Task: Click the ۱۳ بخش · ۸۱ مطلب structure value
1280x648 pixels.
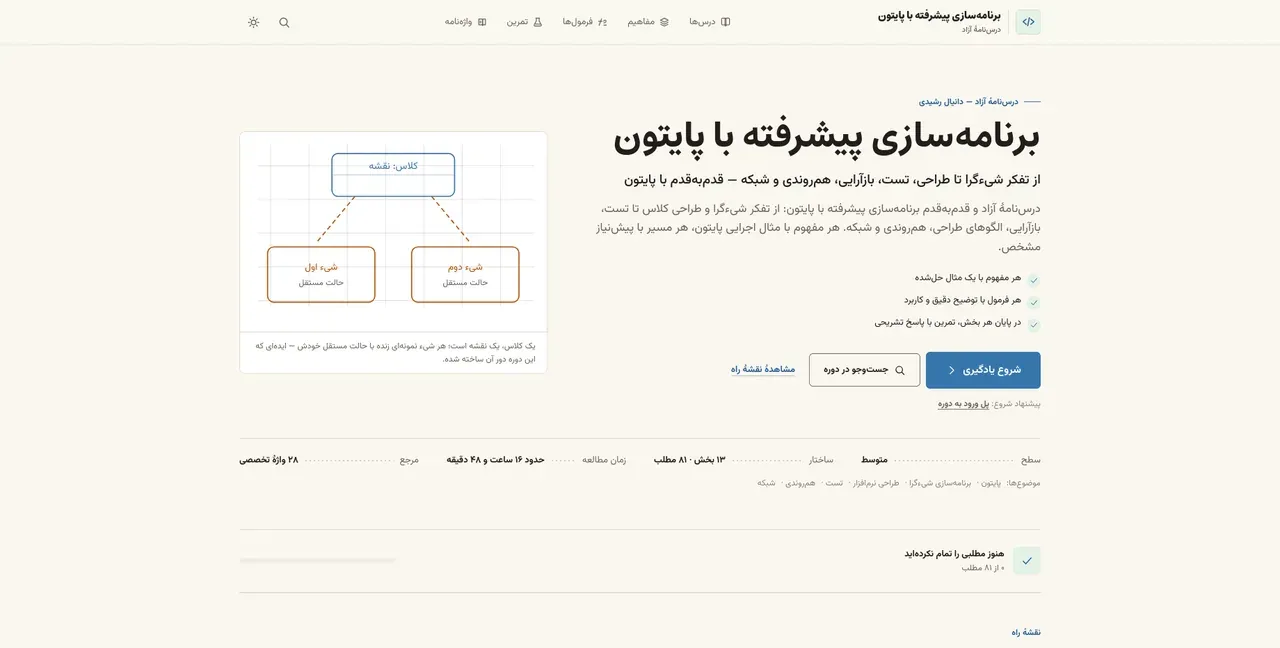Action: coord(689,460)
